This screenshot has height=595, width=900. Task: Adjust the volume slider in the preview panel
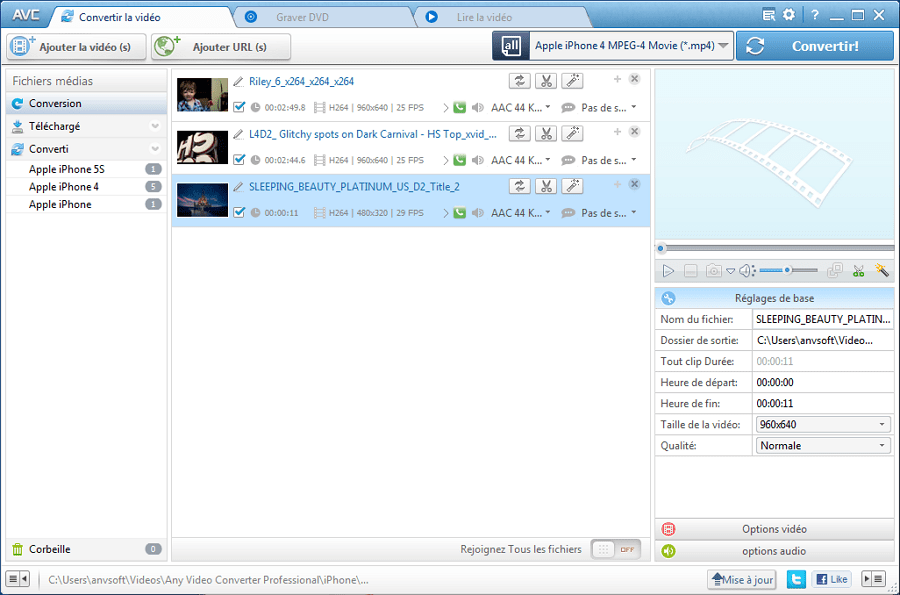(785, 270)
